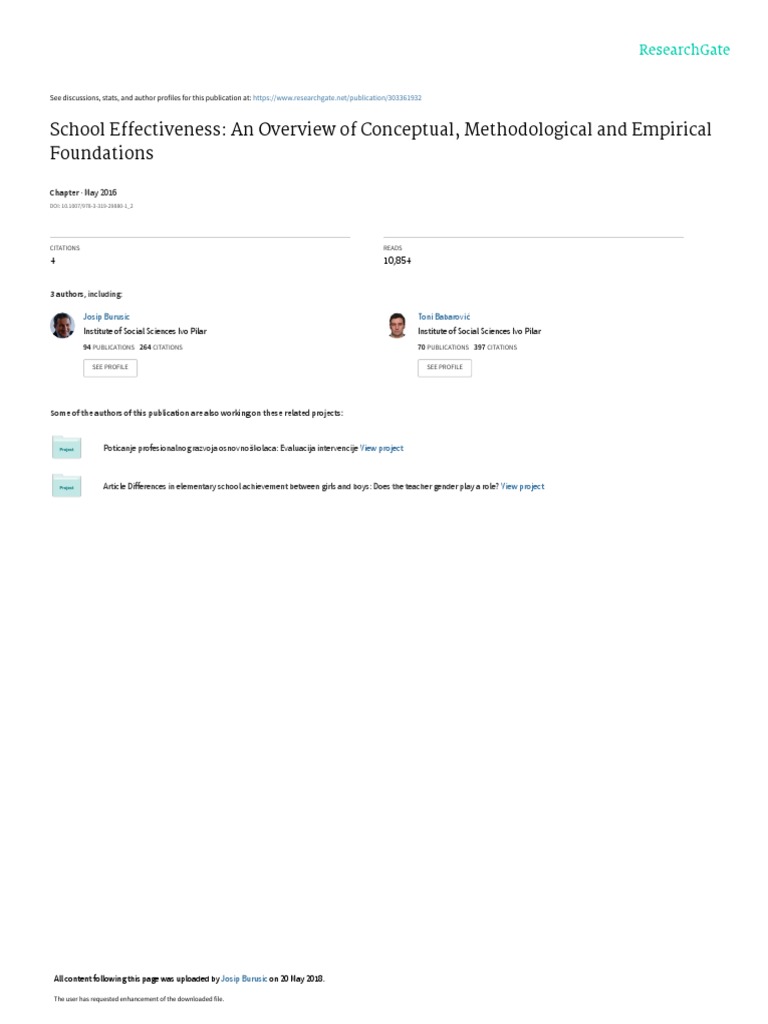Click the citations count number
Image resolution: width=768 pixels, height=1024 pixels.
click(x=53, y=260)
